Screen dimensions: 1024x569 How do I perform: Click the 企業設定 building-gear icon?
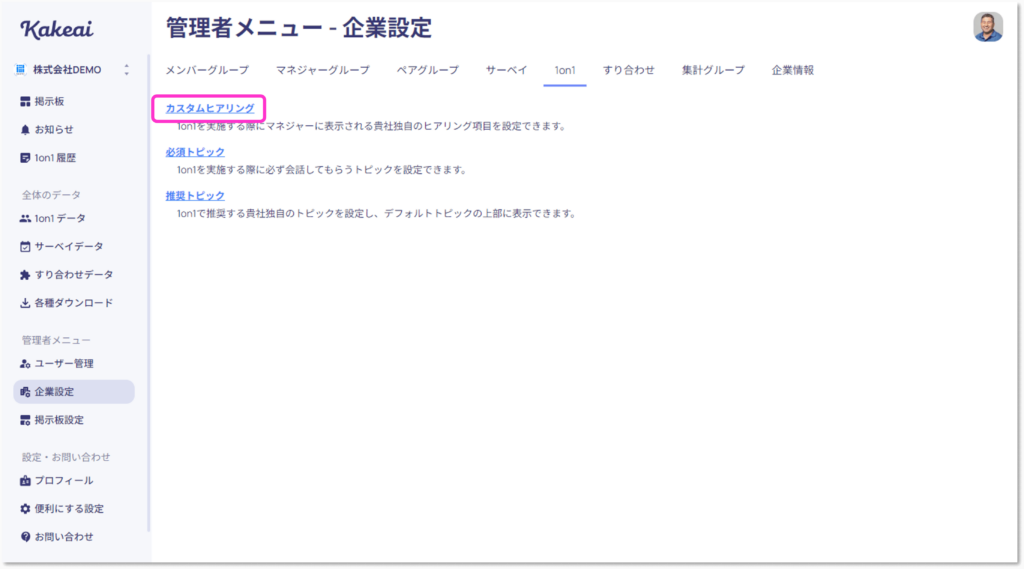(x=25, y=391)
